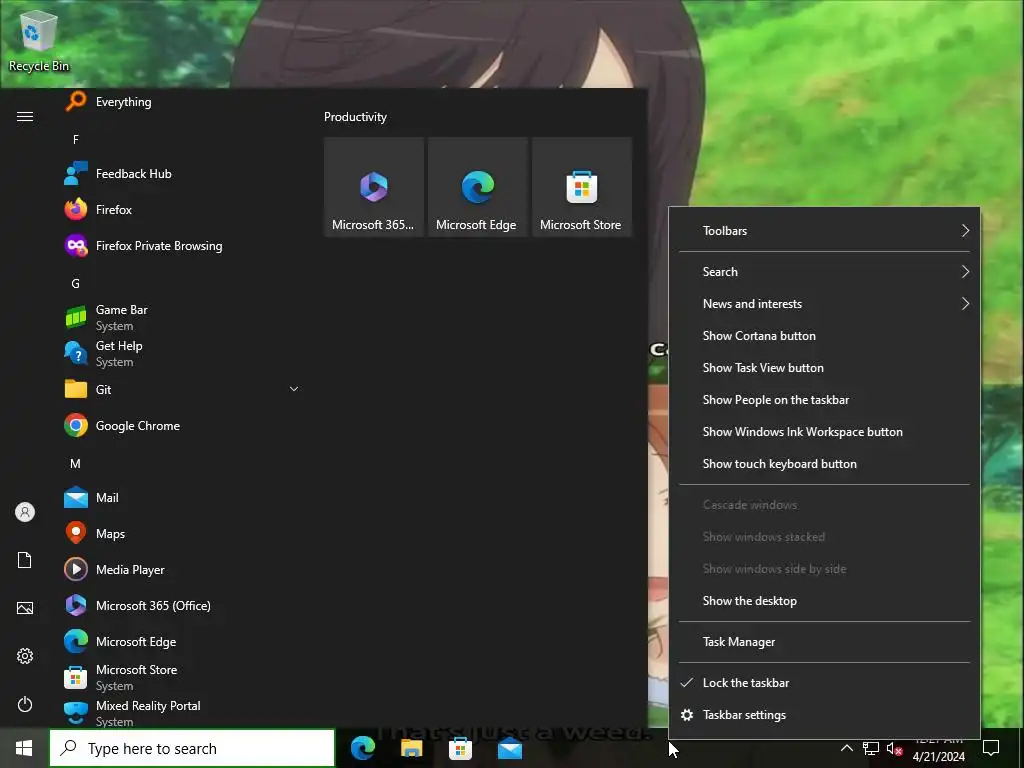
Task: Toggle Show Task View button option
Action: click(824, 368)
